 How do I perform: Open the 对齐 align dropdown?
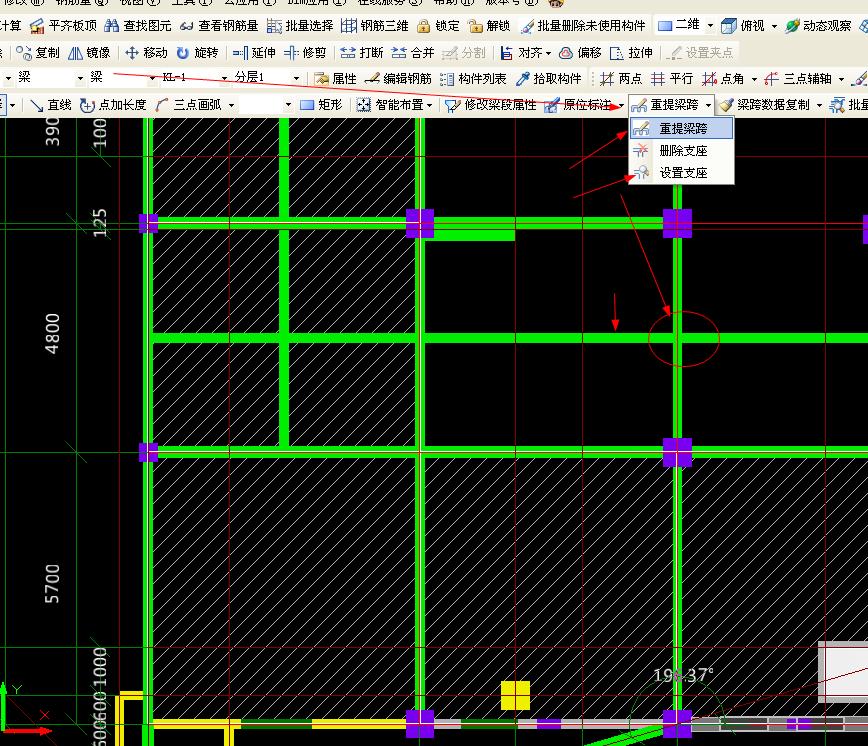[x=548, y=53]
